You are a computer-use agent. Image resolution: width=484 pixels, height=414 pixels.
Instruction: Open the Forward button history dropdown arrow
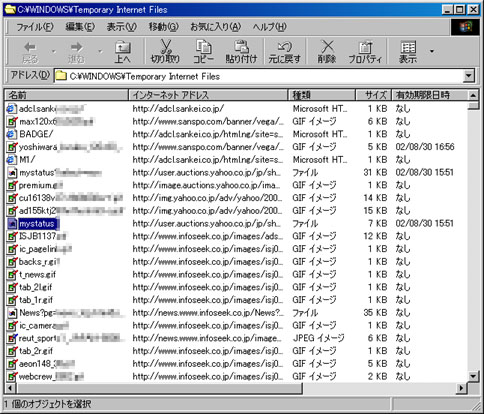tap(100, 51)
